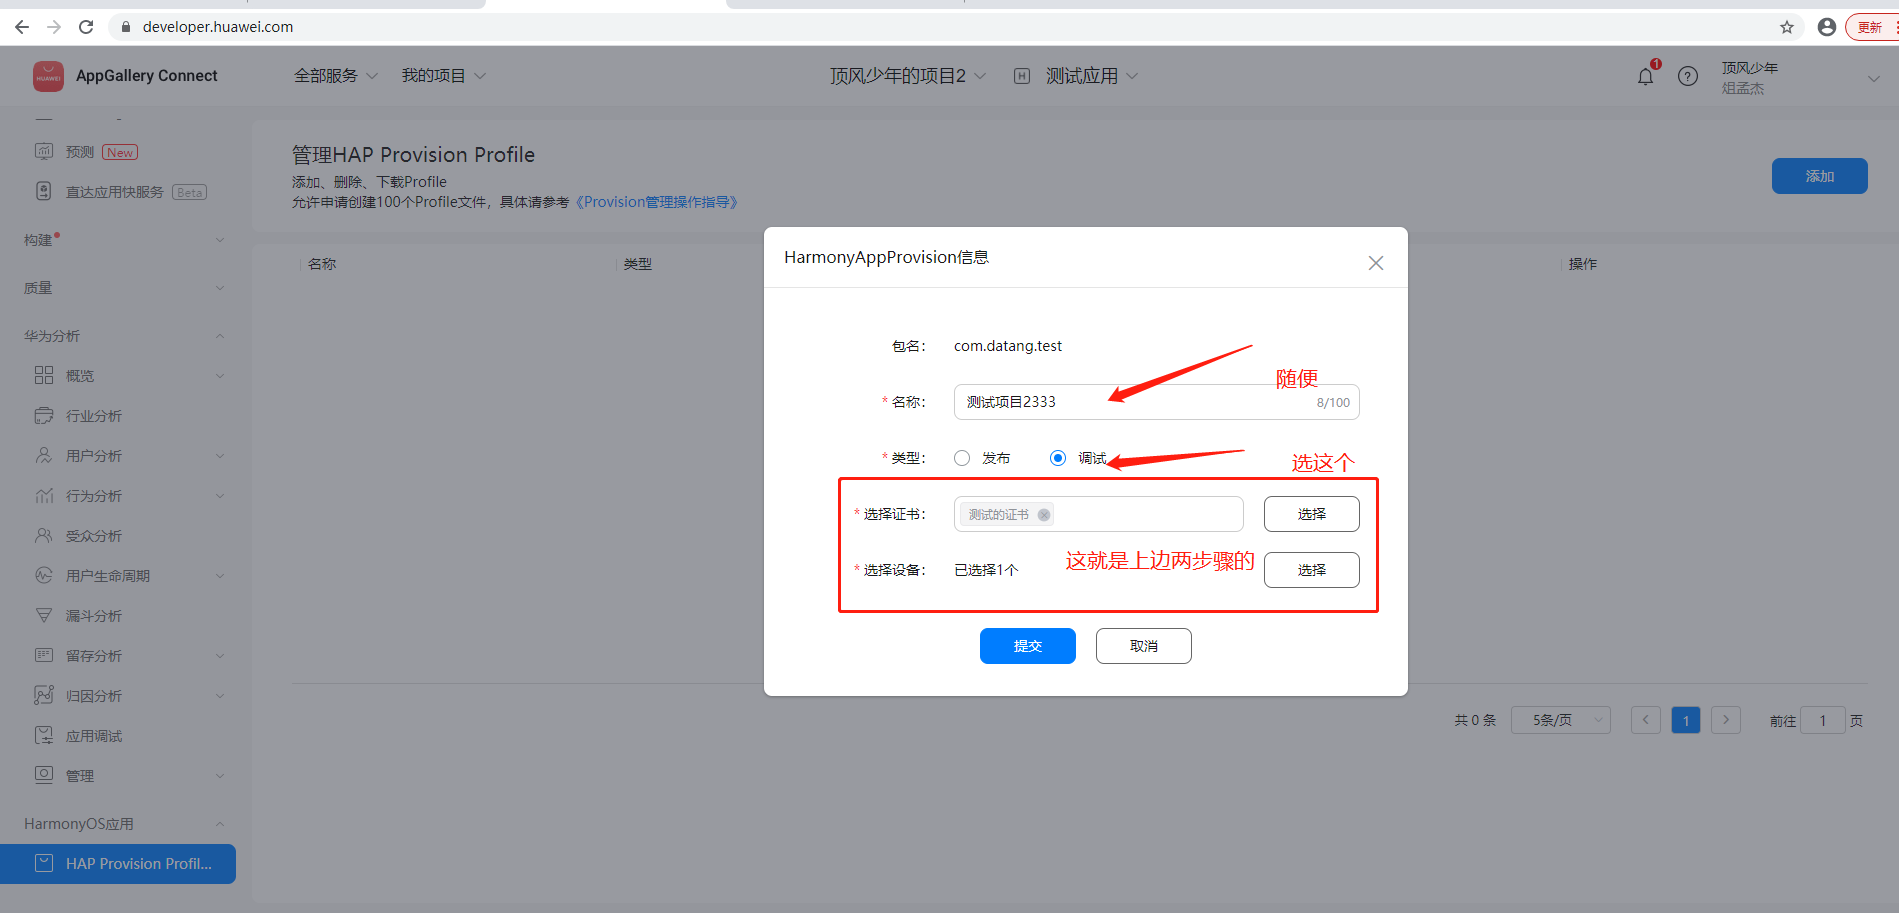
Task: Expand the 顶风少年 account menu
Action: pos(1874,78)
